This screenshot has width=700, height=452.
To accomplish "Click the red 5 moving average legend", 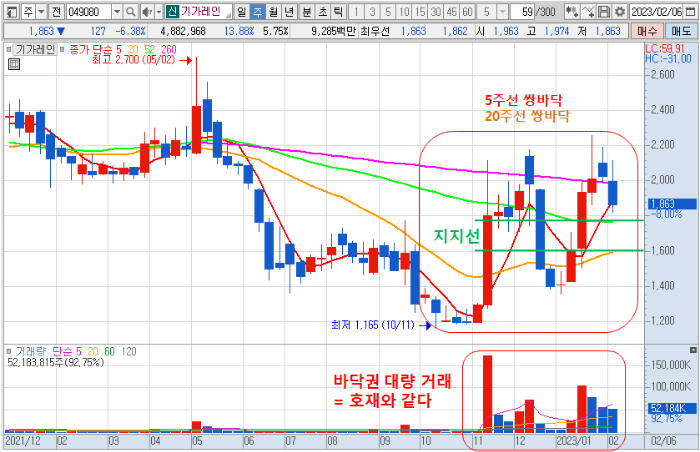I will [119, 49].
